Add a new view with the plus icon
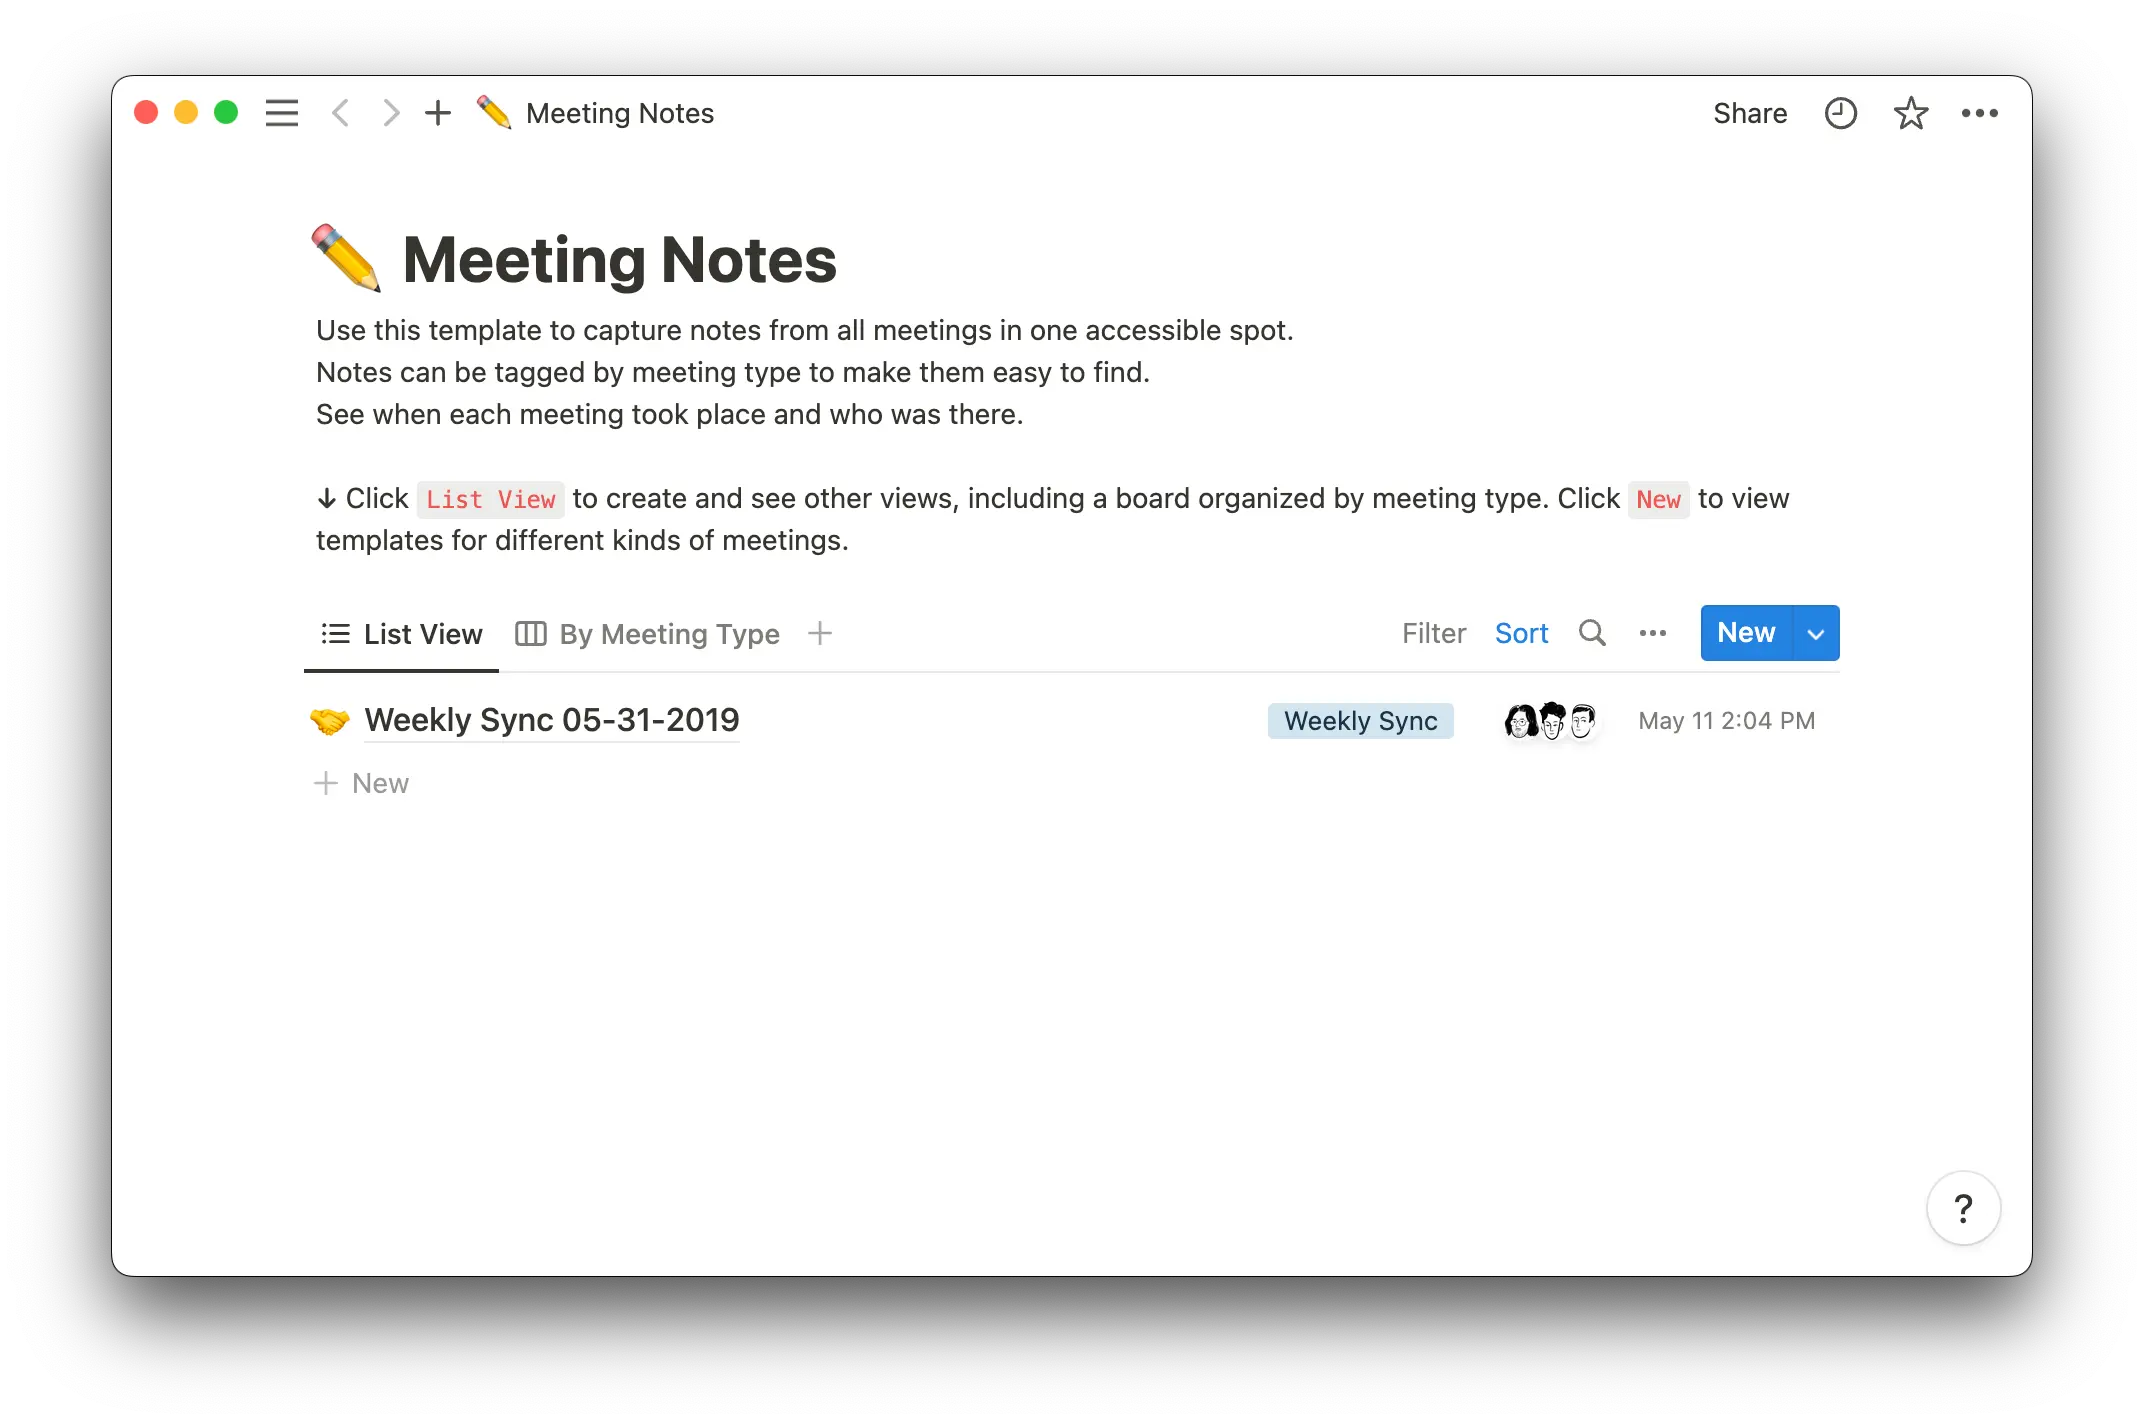Image resolution: width=2144 pixels, height=1424 pixels. pyautogui.click(x=819, y=633)
